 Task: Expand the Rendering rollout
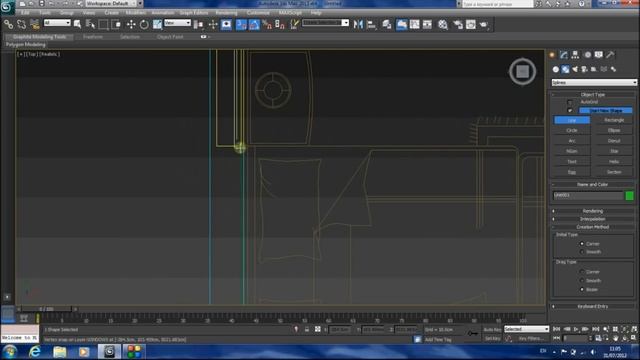593,211
